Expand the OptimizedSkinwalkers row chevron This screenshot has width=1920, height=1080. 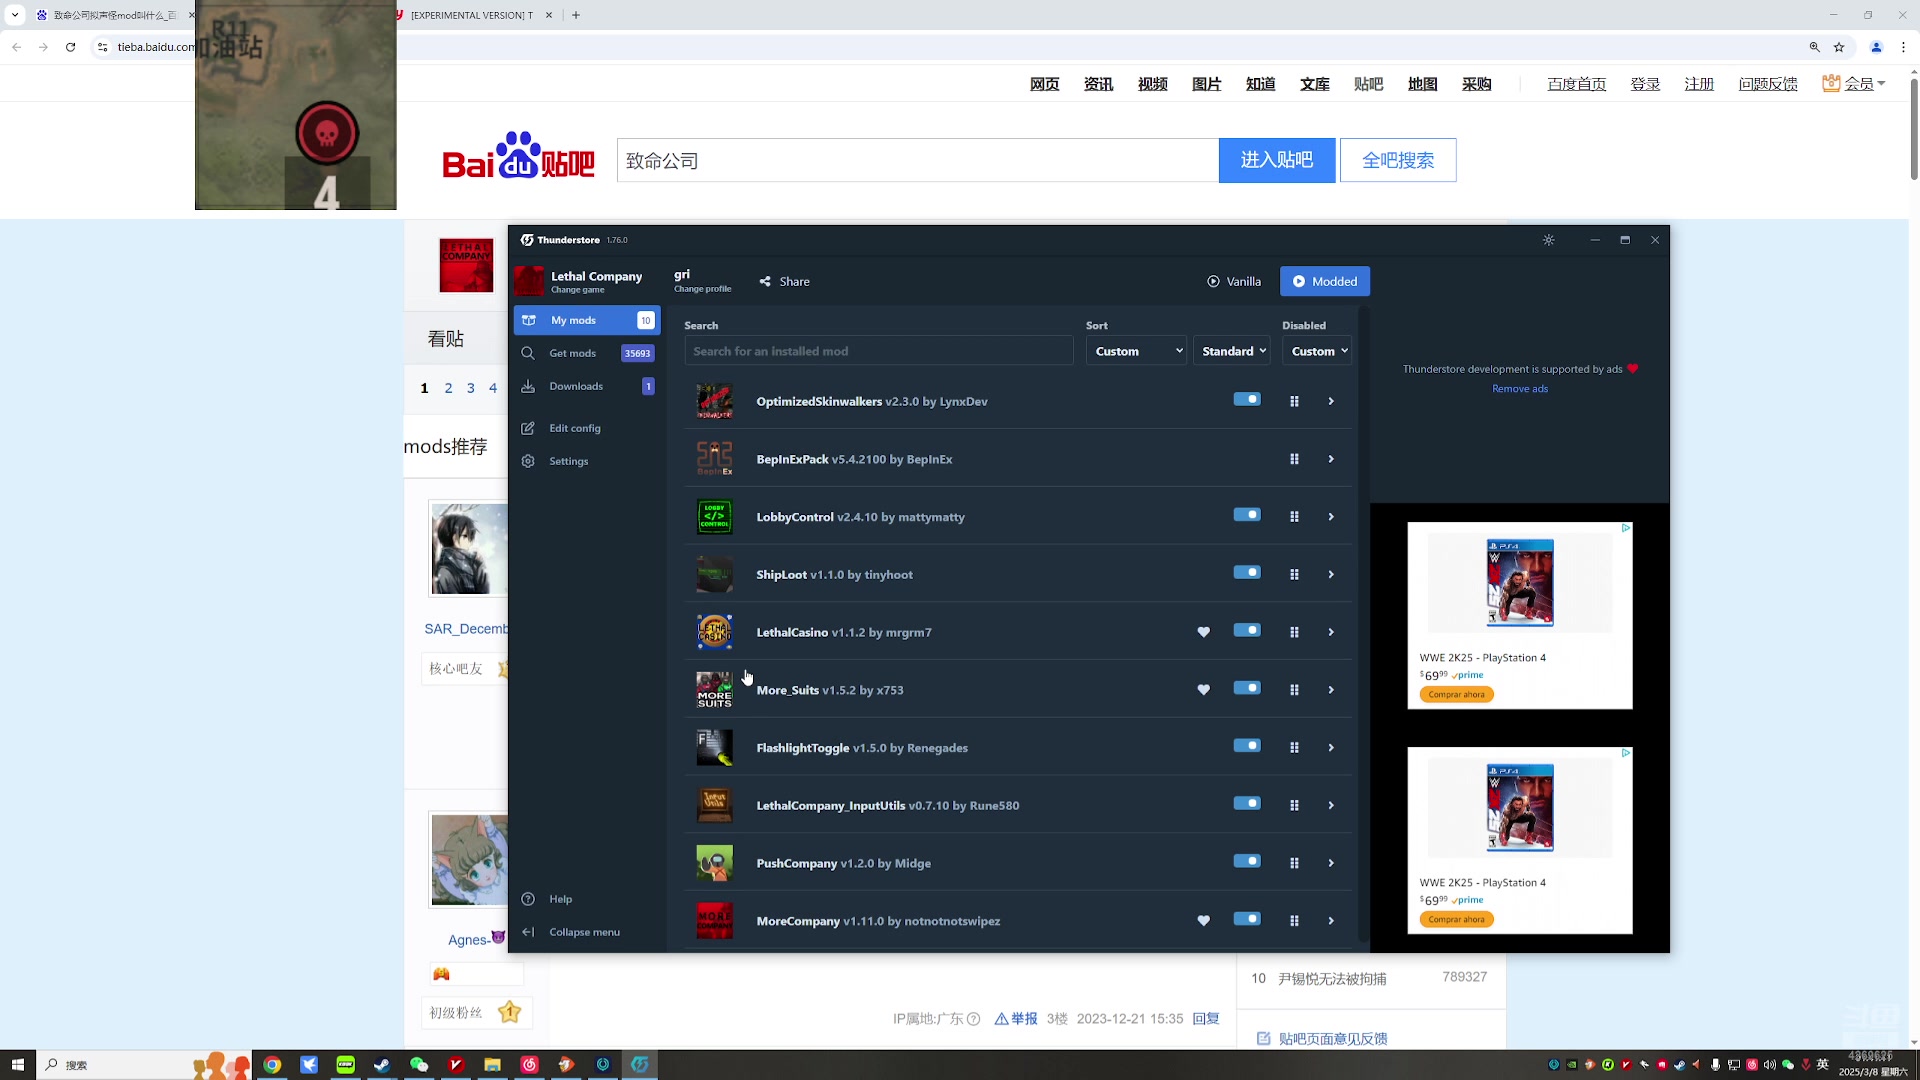coord(1331,401)
